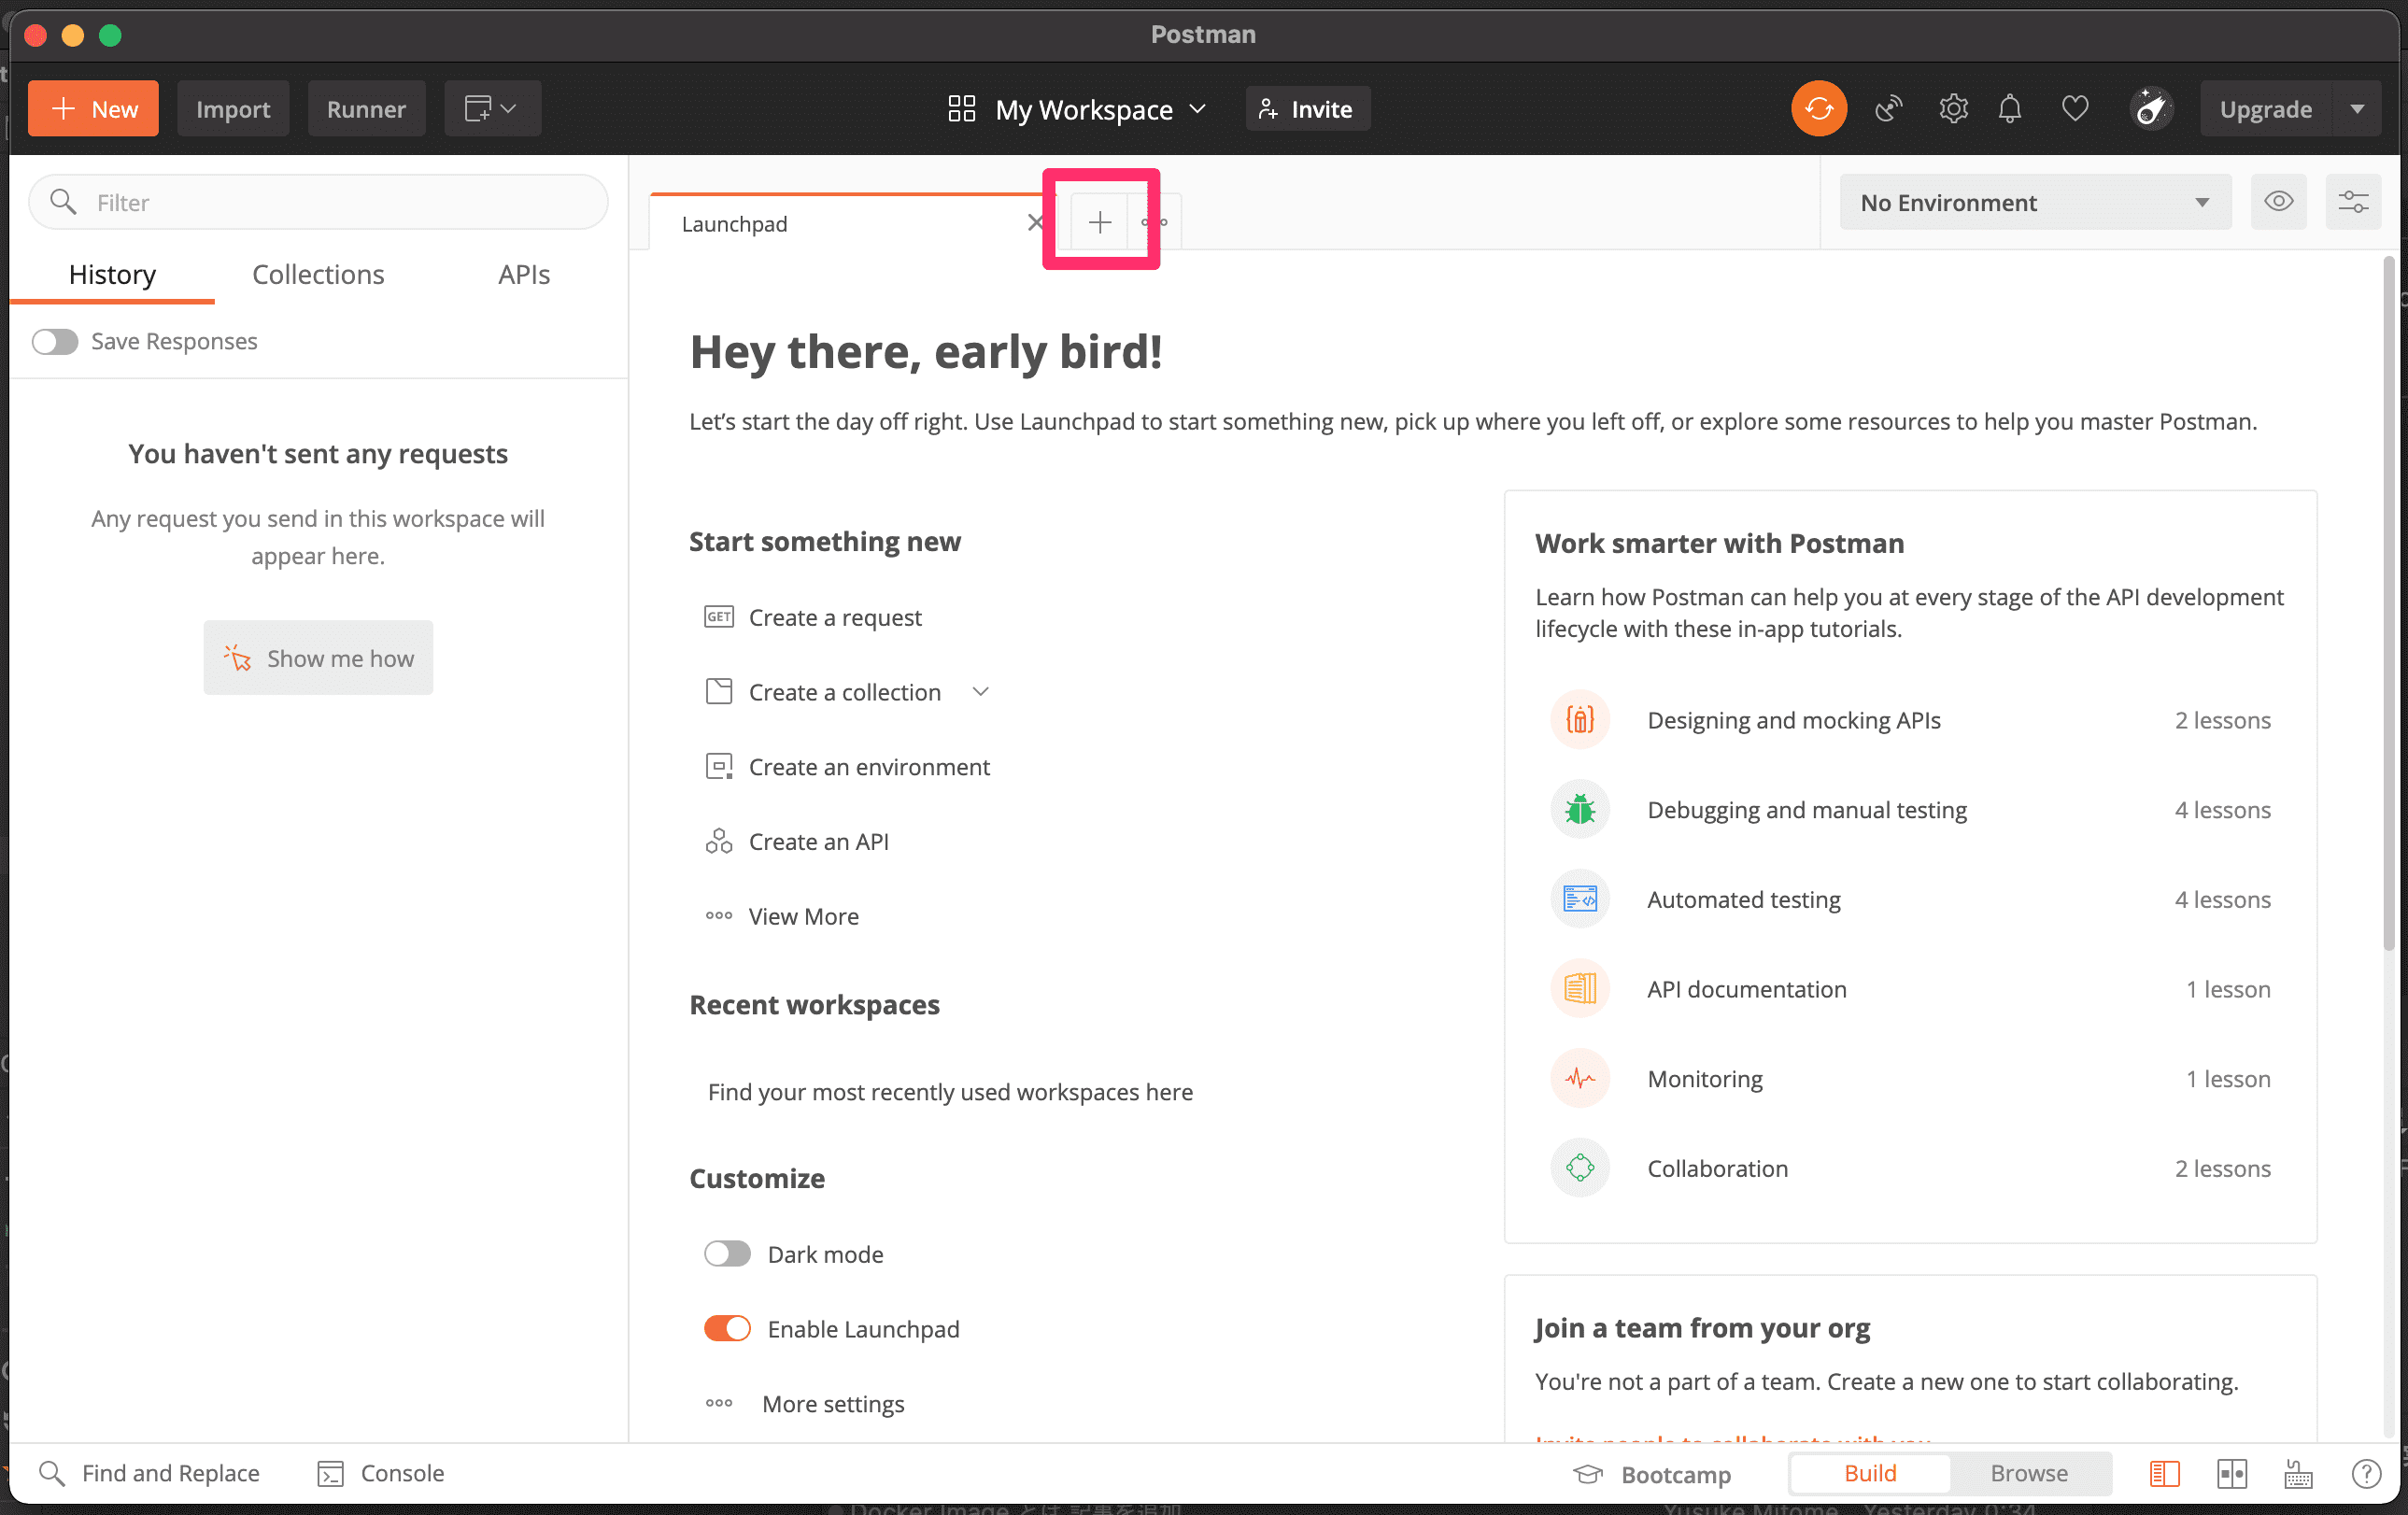
Task: Open the Debugging and manual testing bug icon
Action: 1580,809
